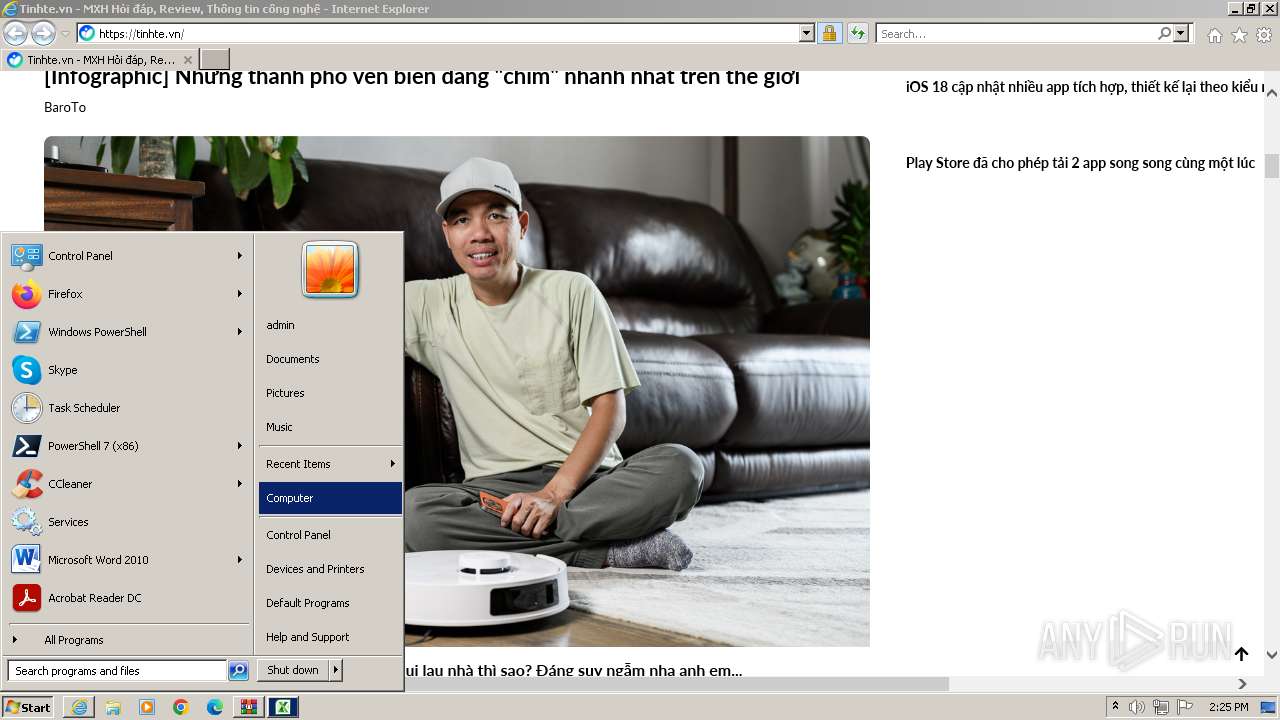This screenshot has width=1280, height=720.
Task: Launch Firefox from Start menu
Action: pos(127,294)
